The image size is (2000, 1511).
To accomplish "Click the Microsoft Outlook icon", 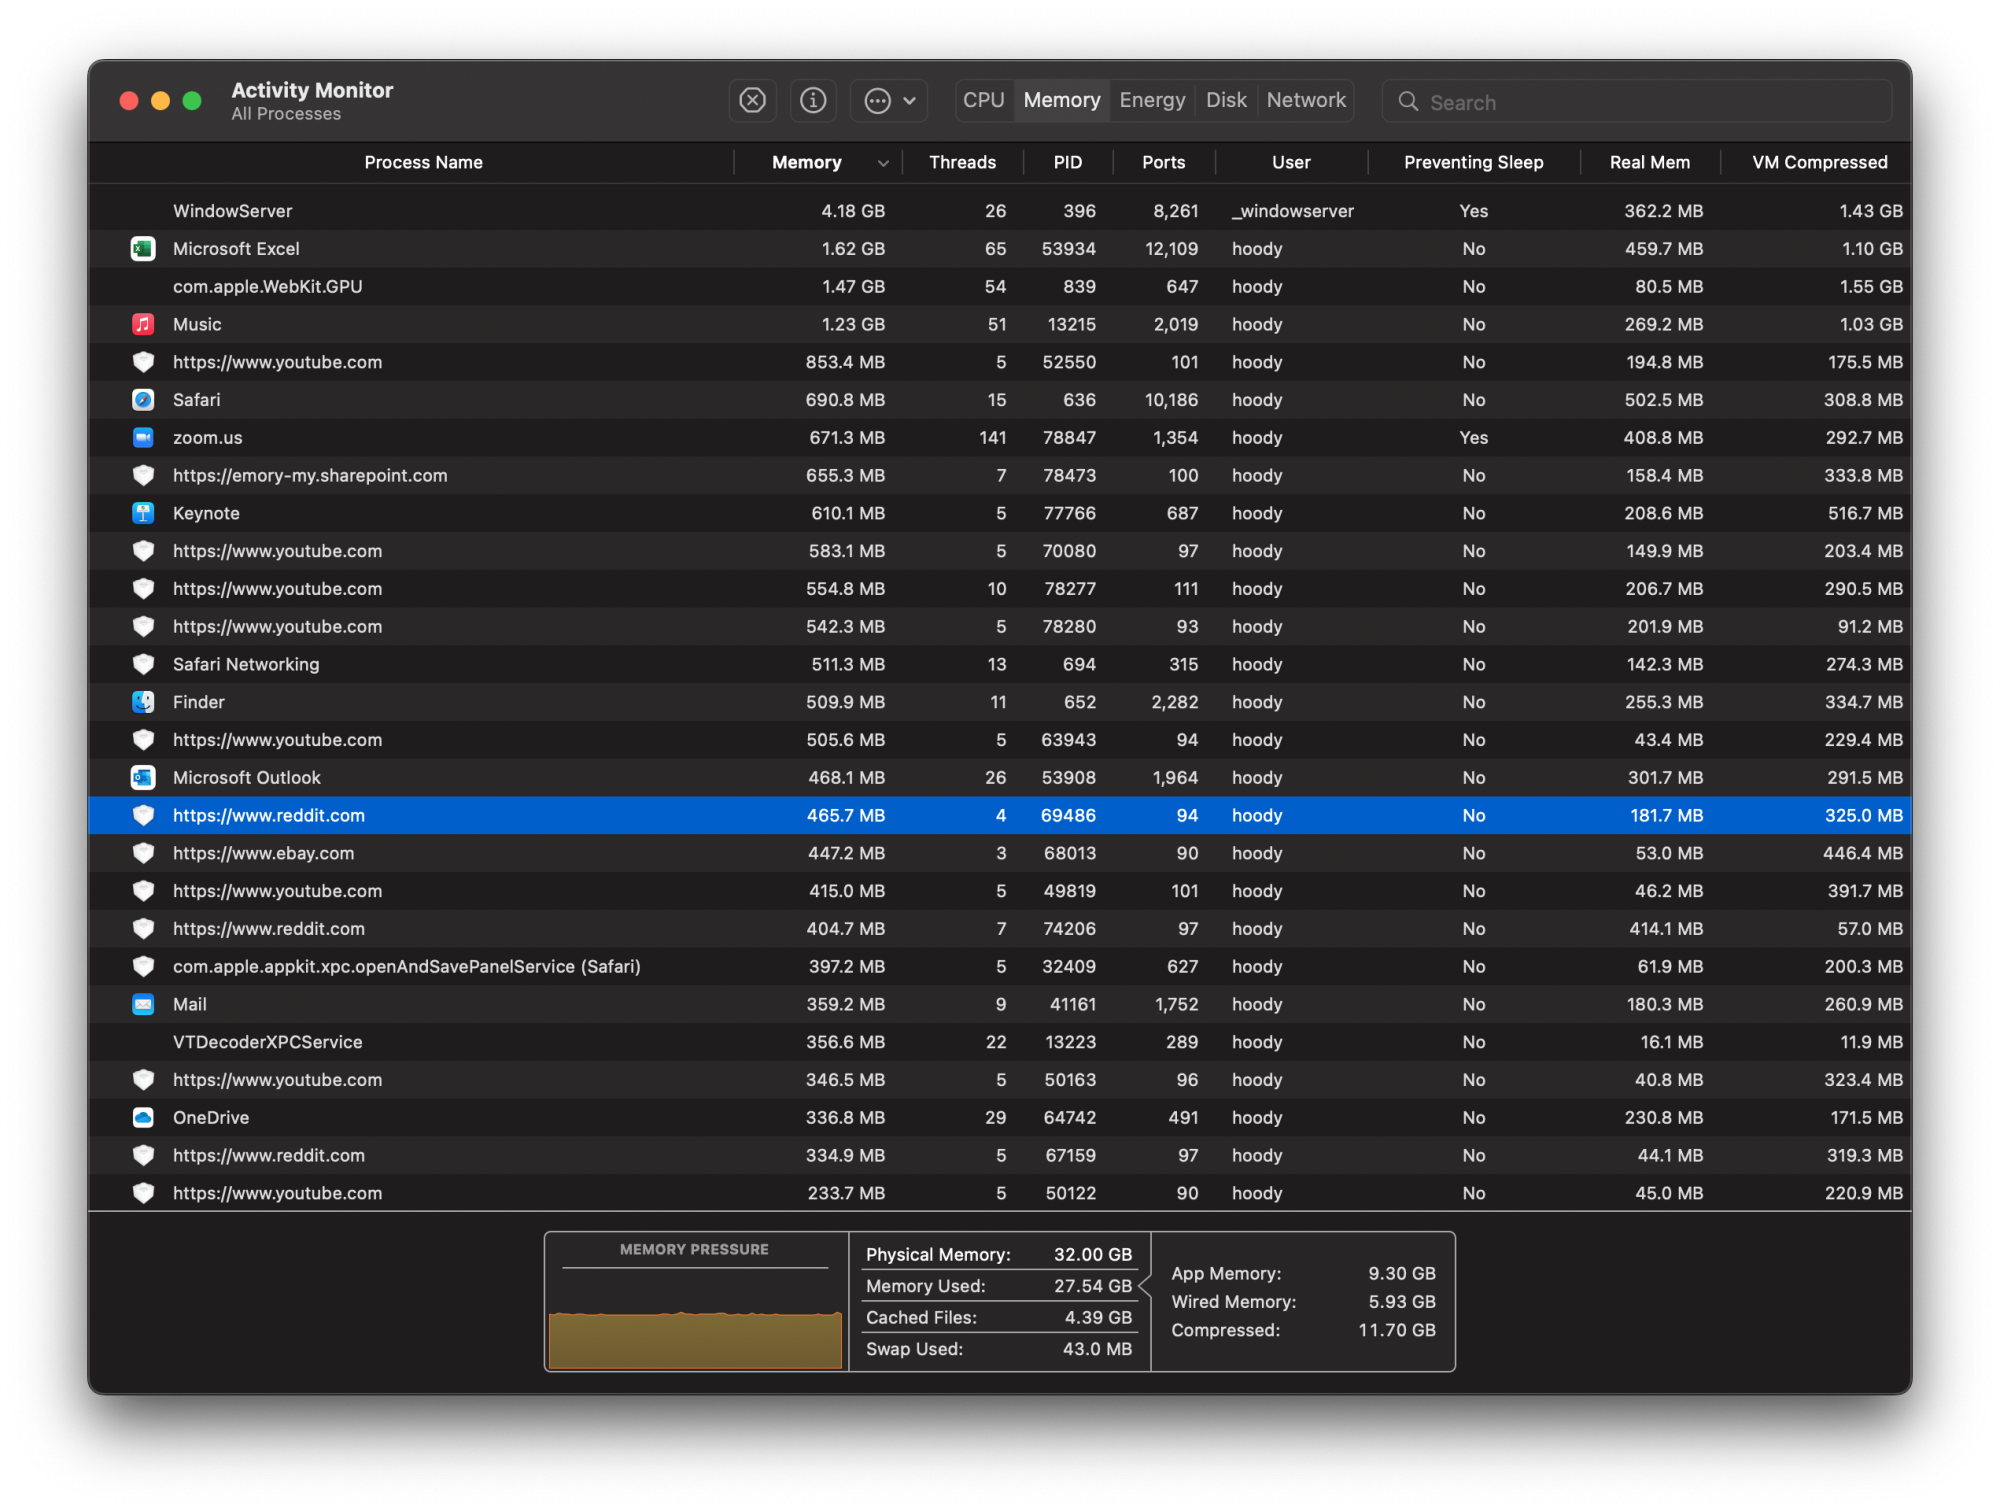I will pos(143,778).
